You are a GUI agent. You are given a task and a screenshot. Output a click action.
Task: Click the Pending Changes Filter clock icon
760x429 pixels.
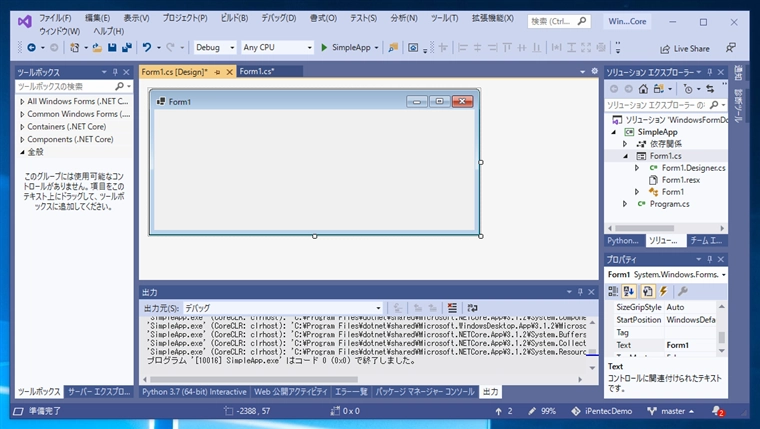pyautogui.click(x=688, y=89)
